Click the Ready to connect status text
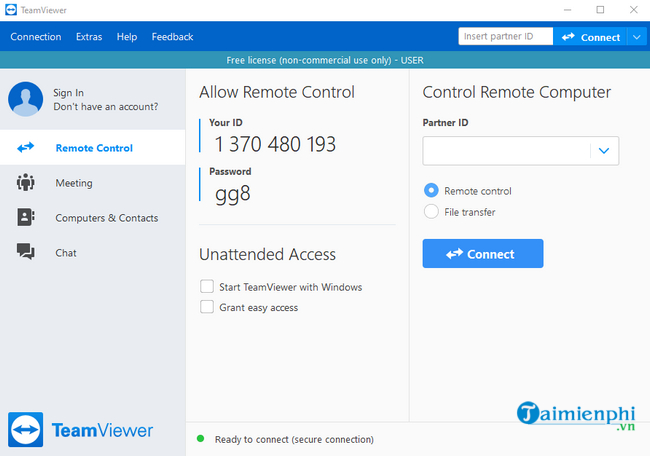The image size is (650, 456). click(294, 439)
